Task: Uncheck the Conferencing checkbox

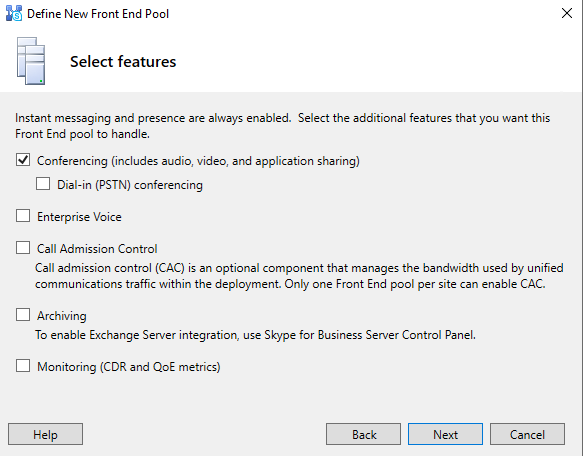Action: (23, 160)
